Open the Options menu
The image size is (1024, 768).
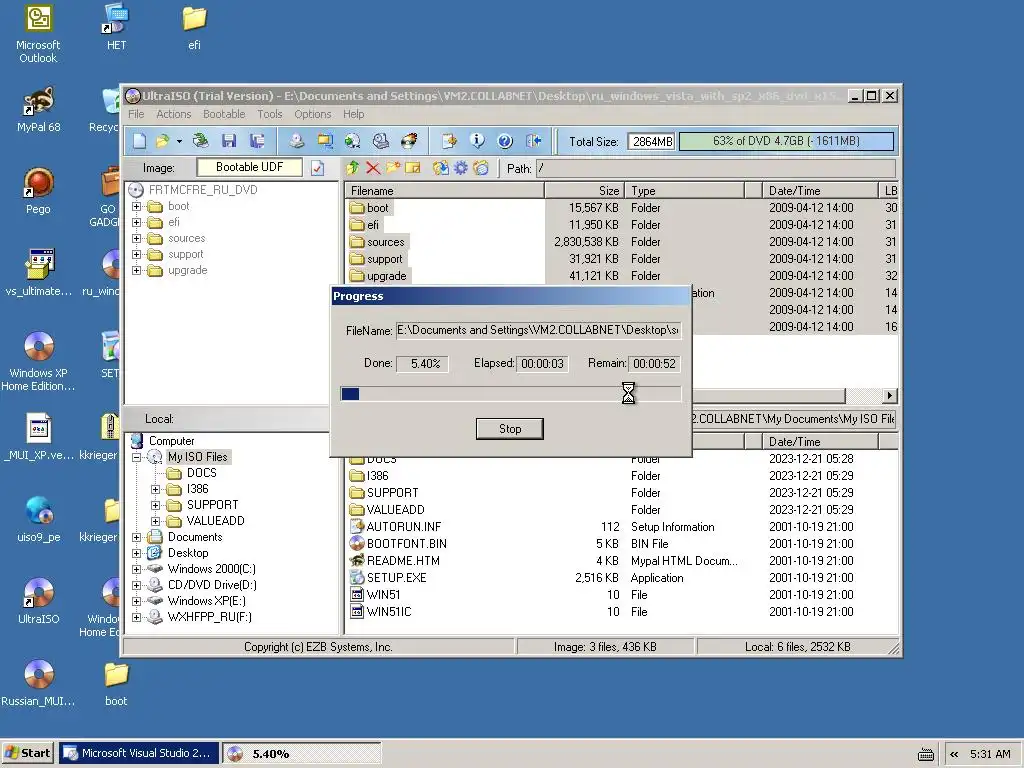pos(313,114)
